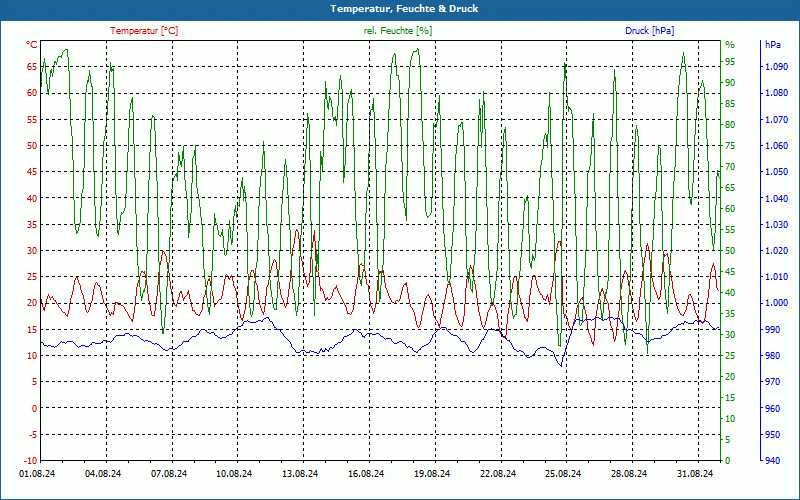Click the date label "04.08.24"

tap(103, 474)
